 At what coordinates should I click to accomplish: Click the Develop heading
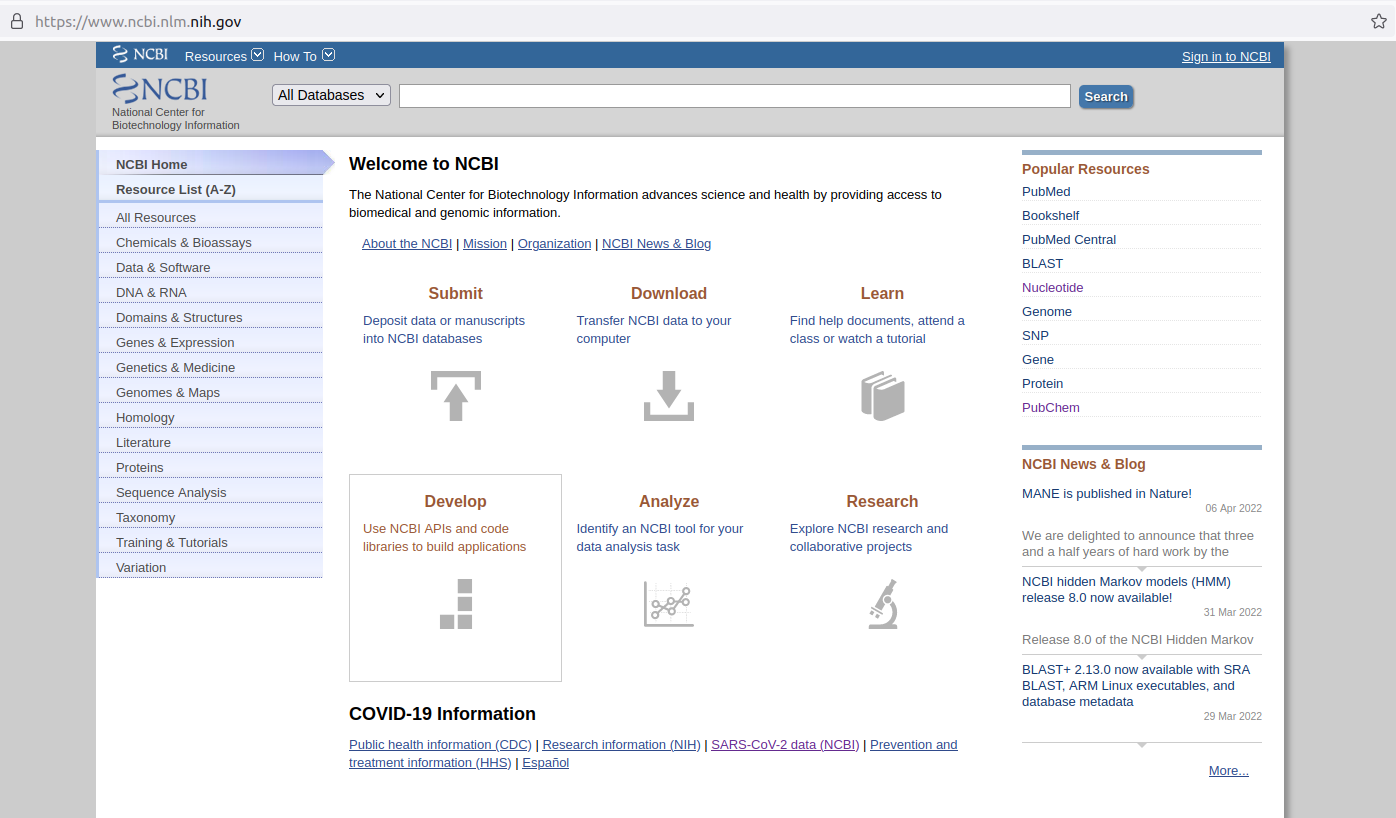coord(455,501)
